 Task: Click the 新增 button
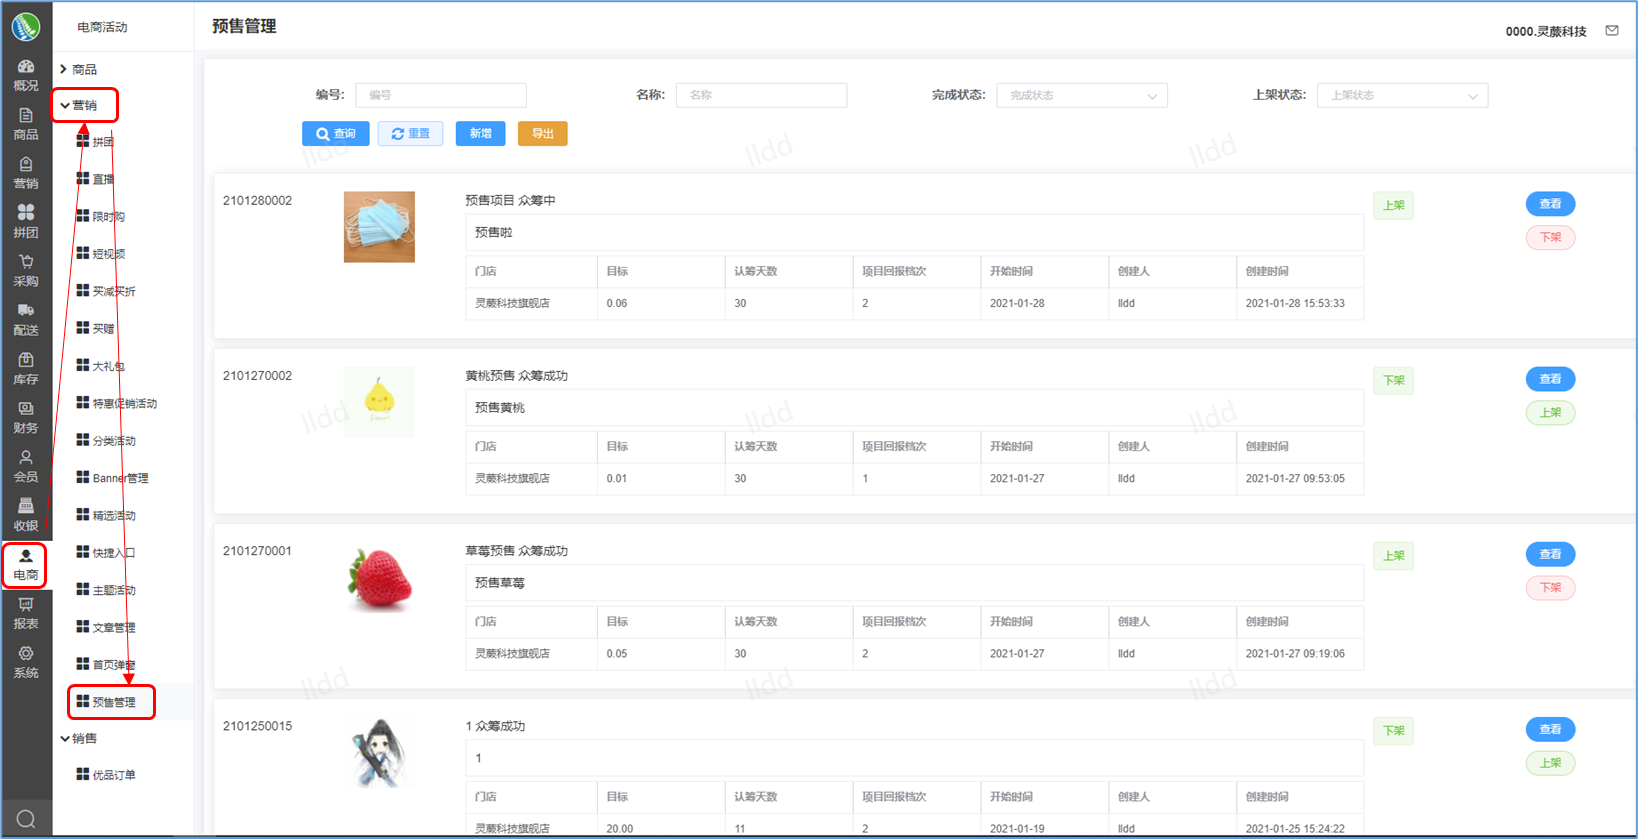pos(480,134)
